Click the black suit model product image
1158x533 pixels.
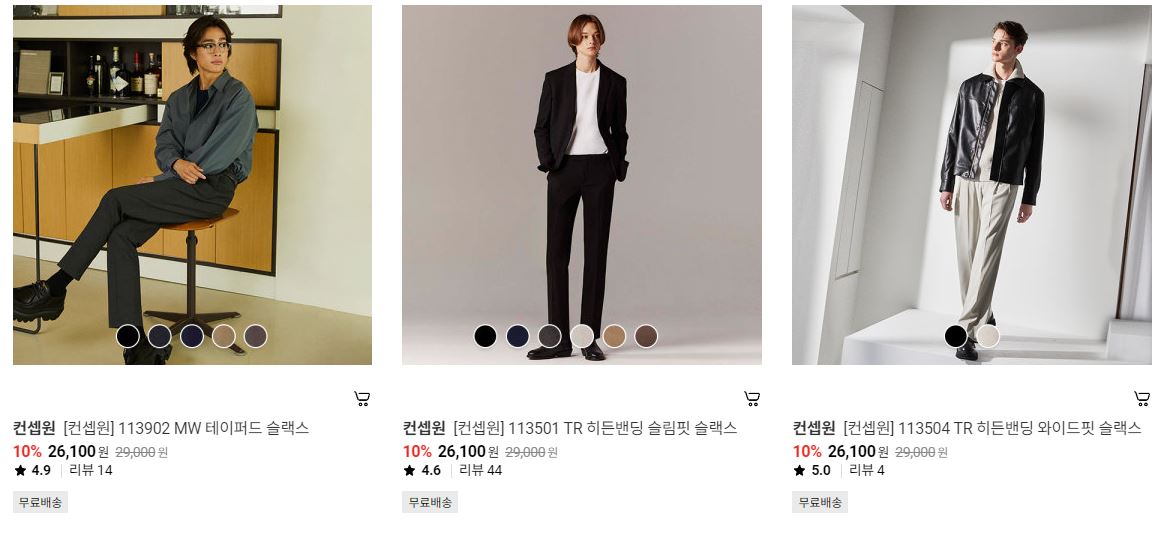coord(582,185)
